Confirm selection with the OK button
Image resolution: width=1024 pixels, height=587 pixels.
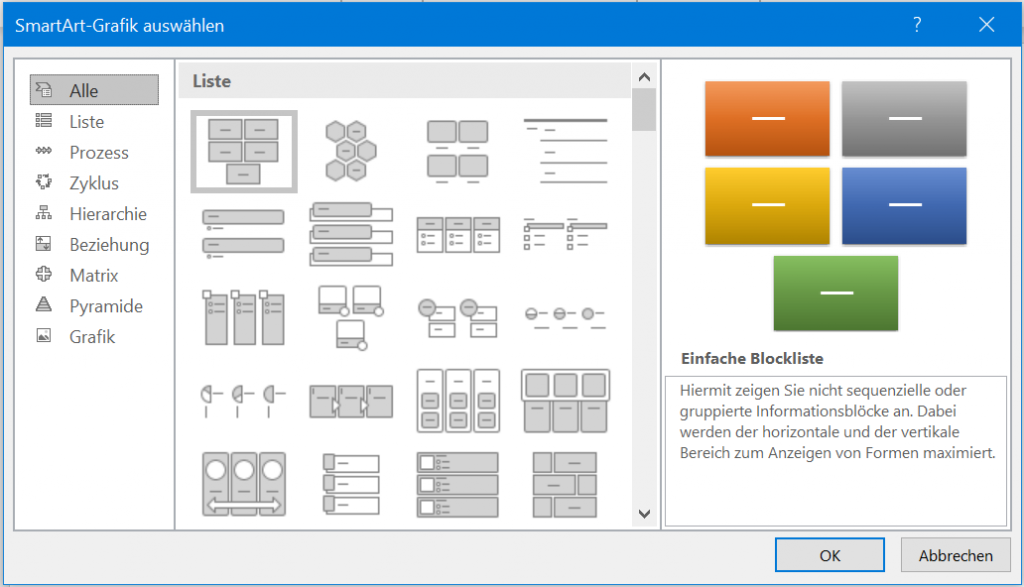coord(829,555)
